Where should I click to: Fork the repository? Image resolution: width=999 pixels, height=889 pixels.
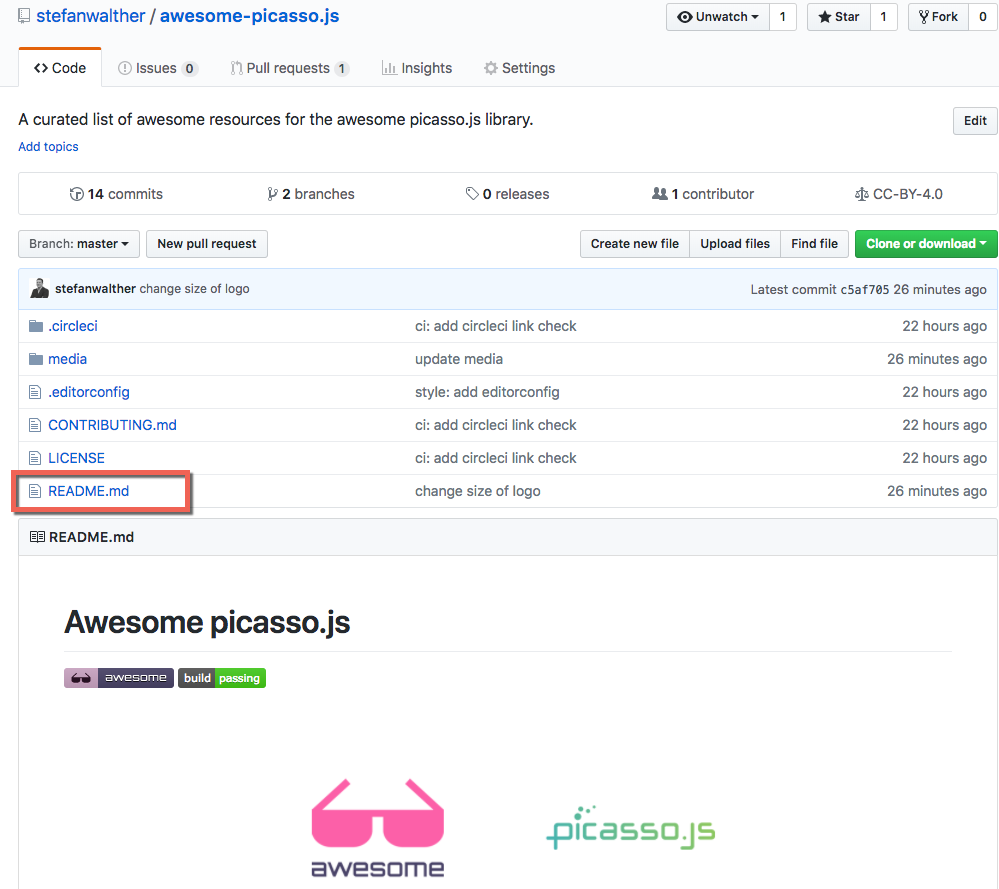coord(938,17)
